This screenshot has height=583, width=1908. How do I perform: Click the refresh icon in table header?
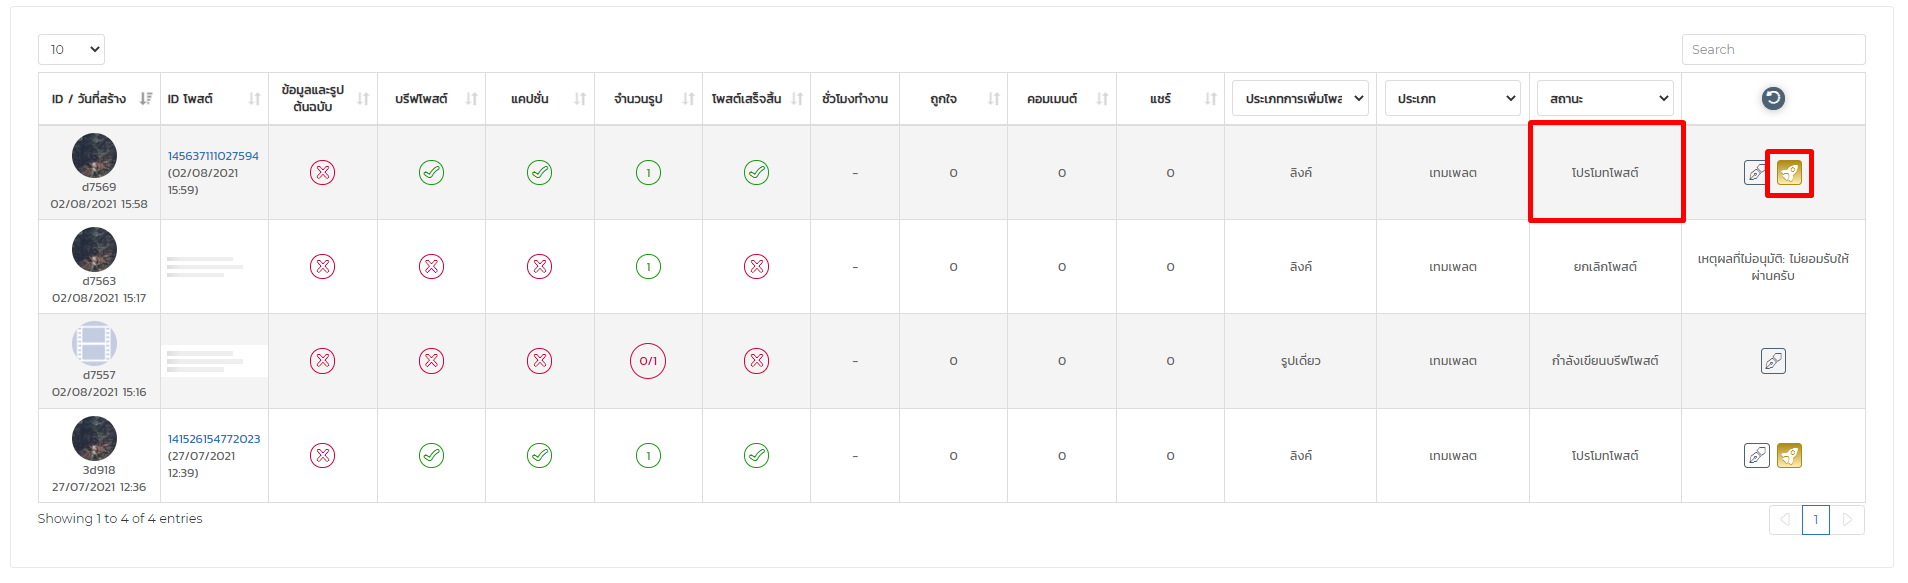coord(1773,98)
